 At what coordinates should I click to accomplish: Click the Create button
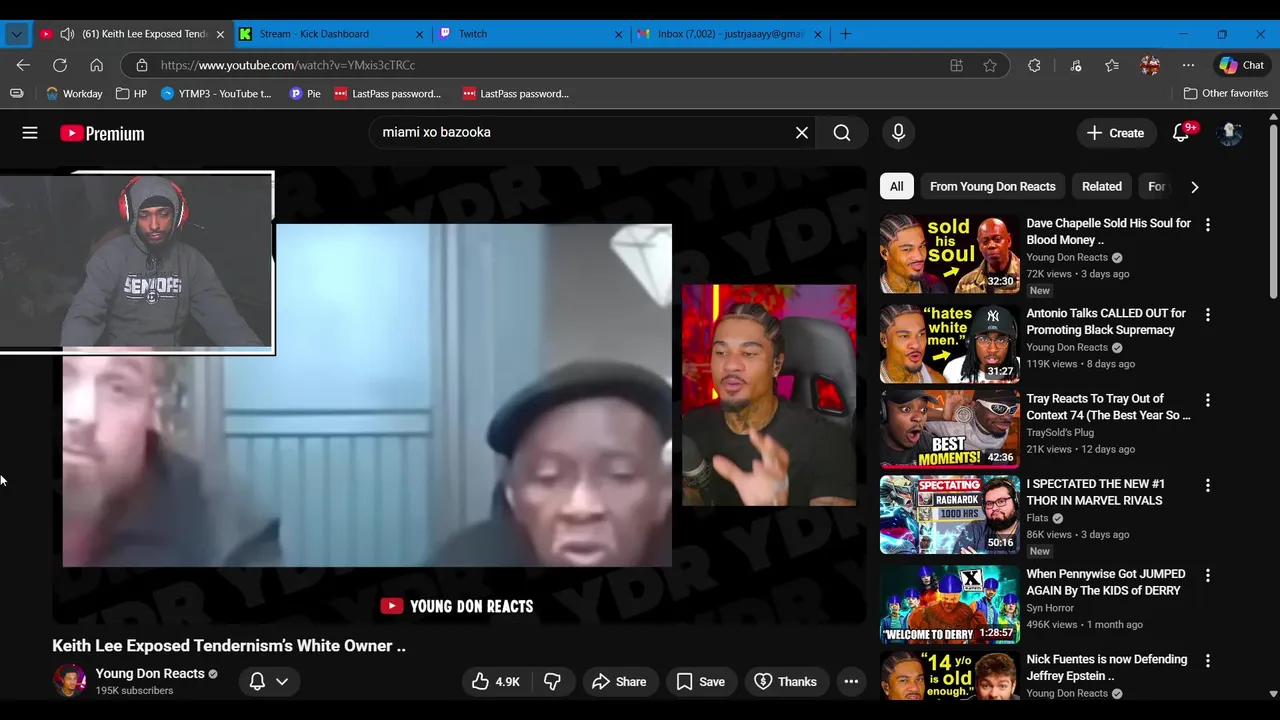coord(1115,133)
